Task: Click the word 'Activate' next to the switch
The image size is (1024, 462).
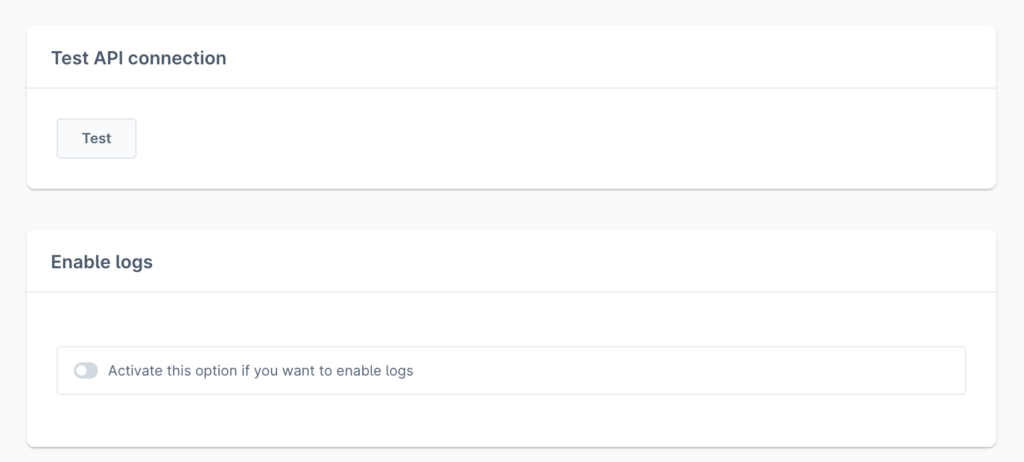Action: [136, 371]
